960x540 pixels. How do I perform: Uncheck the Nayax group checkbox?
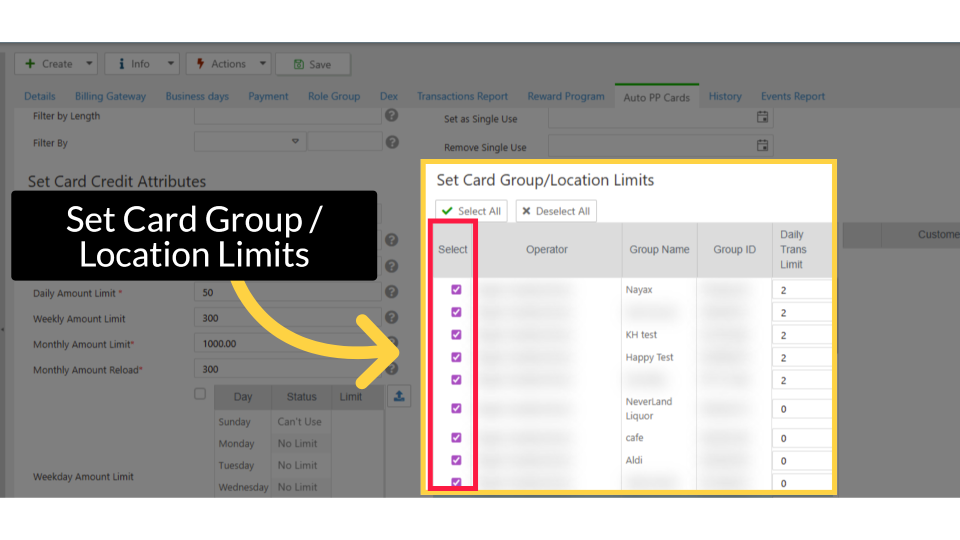[457, 289]
